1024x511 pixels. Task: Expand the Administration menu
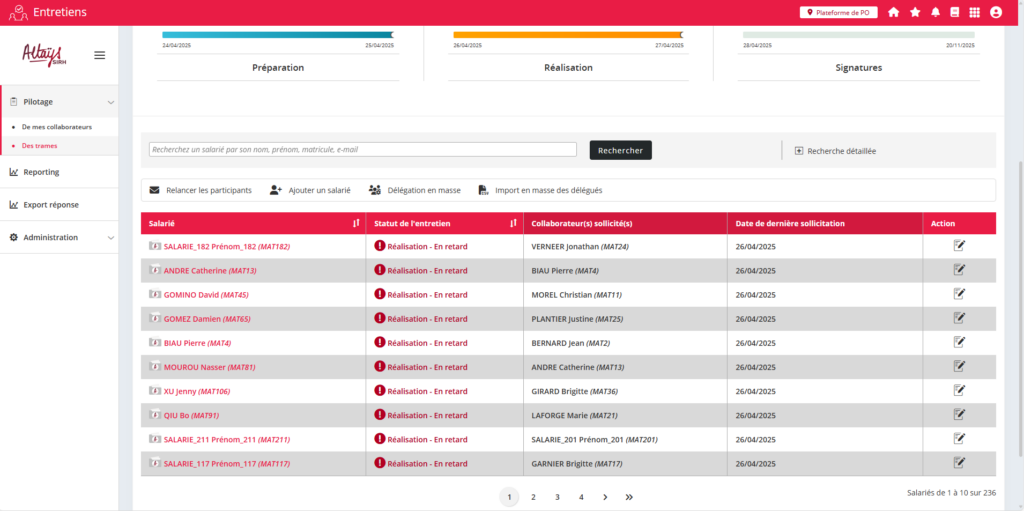pos(111,238)
